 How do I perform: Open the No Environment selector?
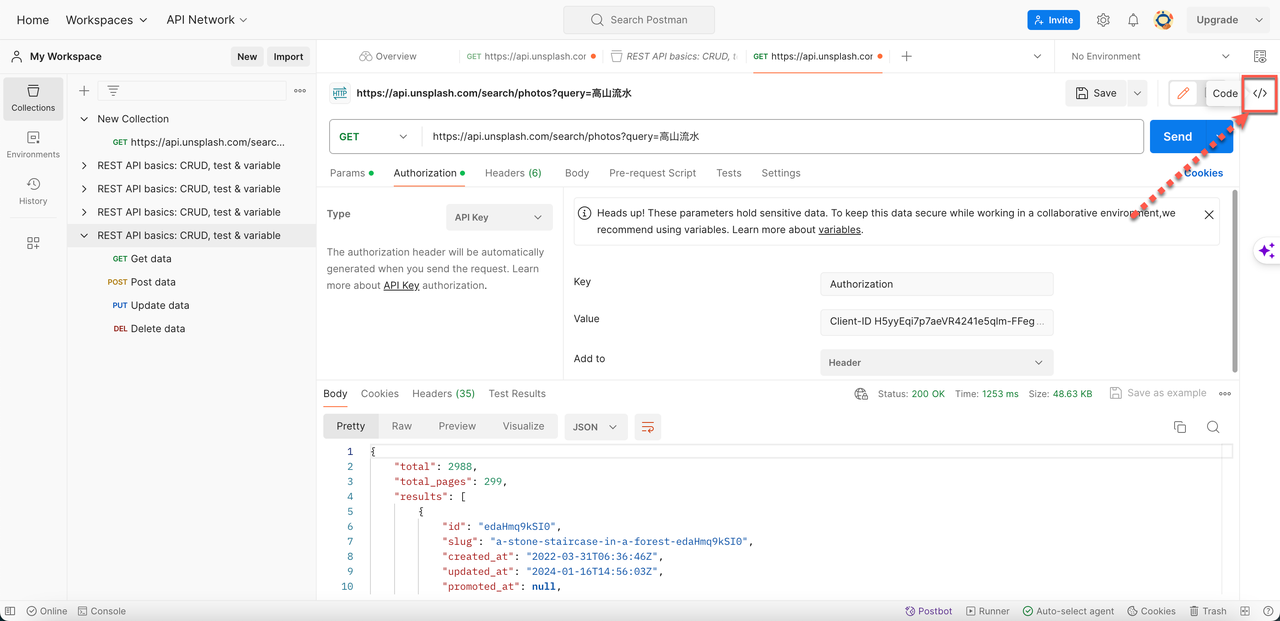point(1150,56)
